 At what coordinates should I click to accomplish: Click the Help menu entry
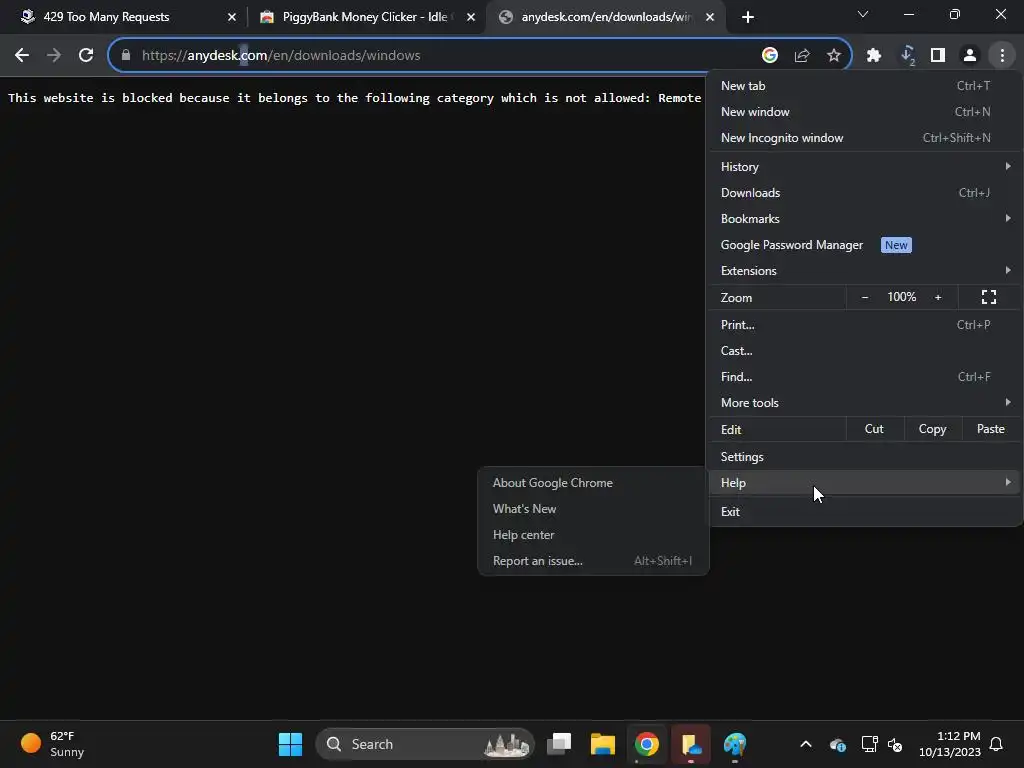[x=865, y=483]
